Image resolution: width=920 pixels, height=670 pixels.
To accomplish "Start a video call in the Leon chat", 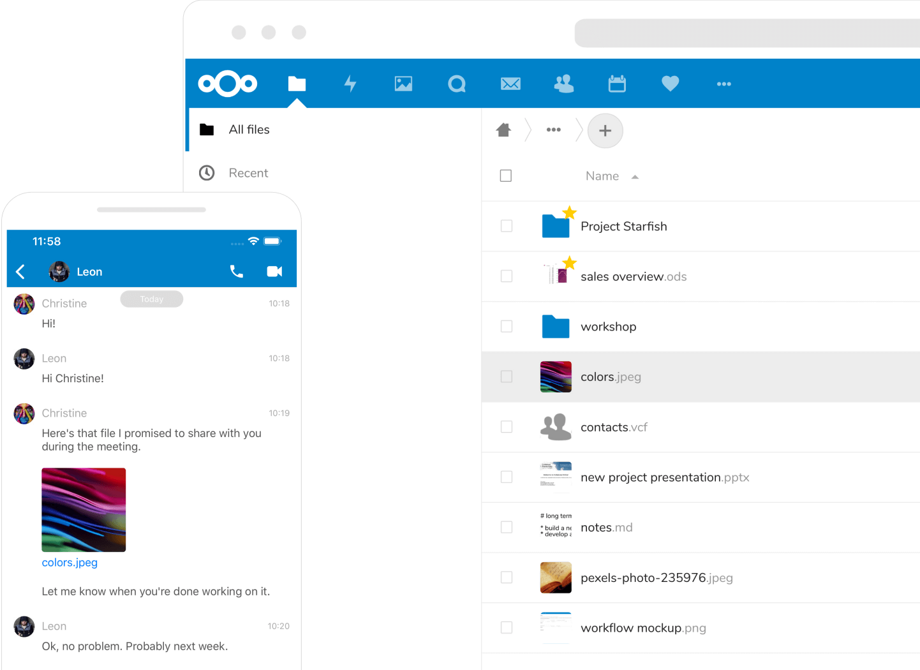I will (x=275, y=271).
